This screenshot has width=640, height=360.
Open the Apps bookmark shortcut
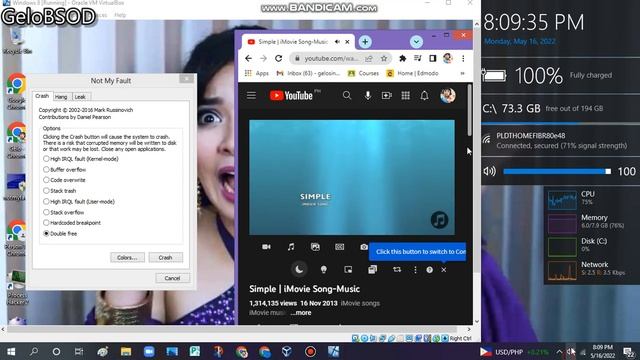257,73
